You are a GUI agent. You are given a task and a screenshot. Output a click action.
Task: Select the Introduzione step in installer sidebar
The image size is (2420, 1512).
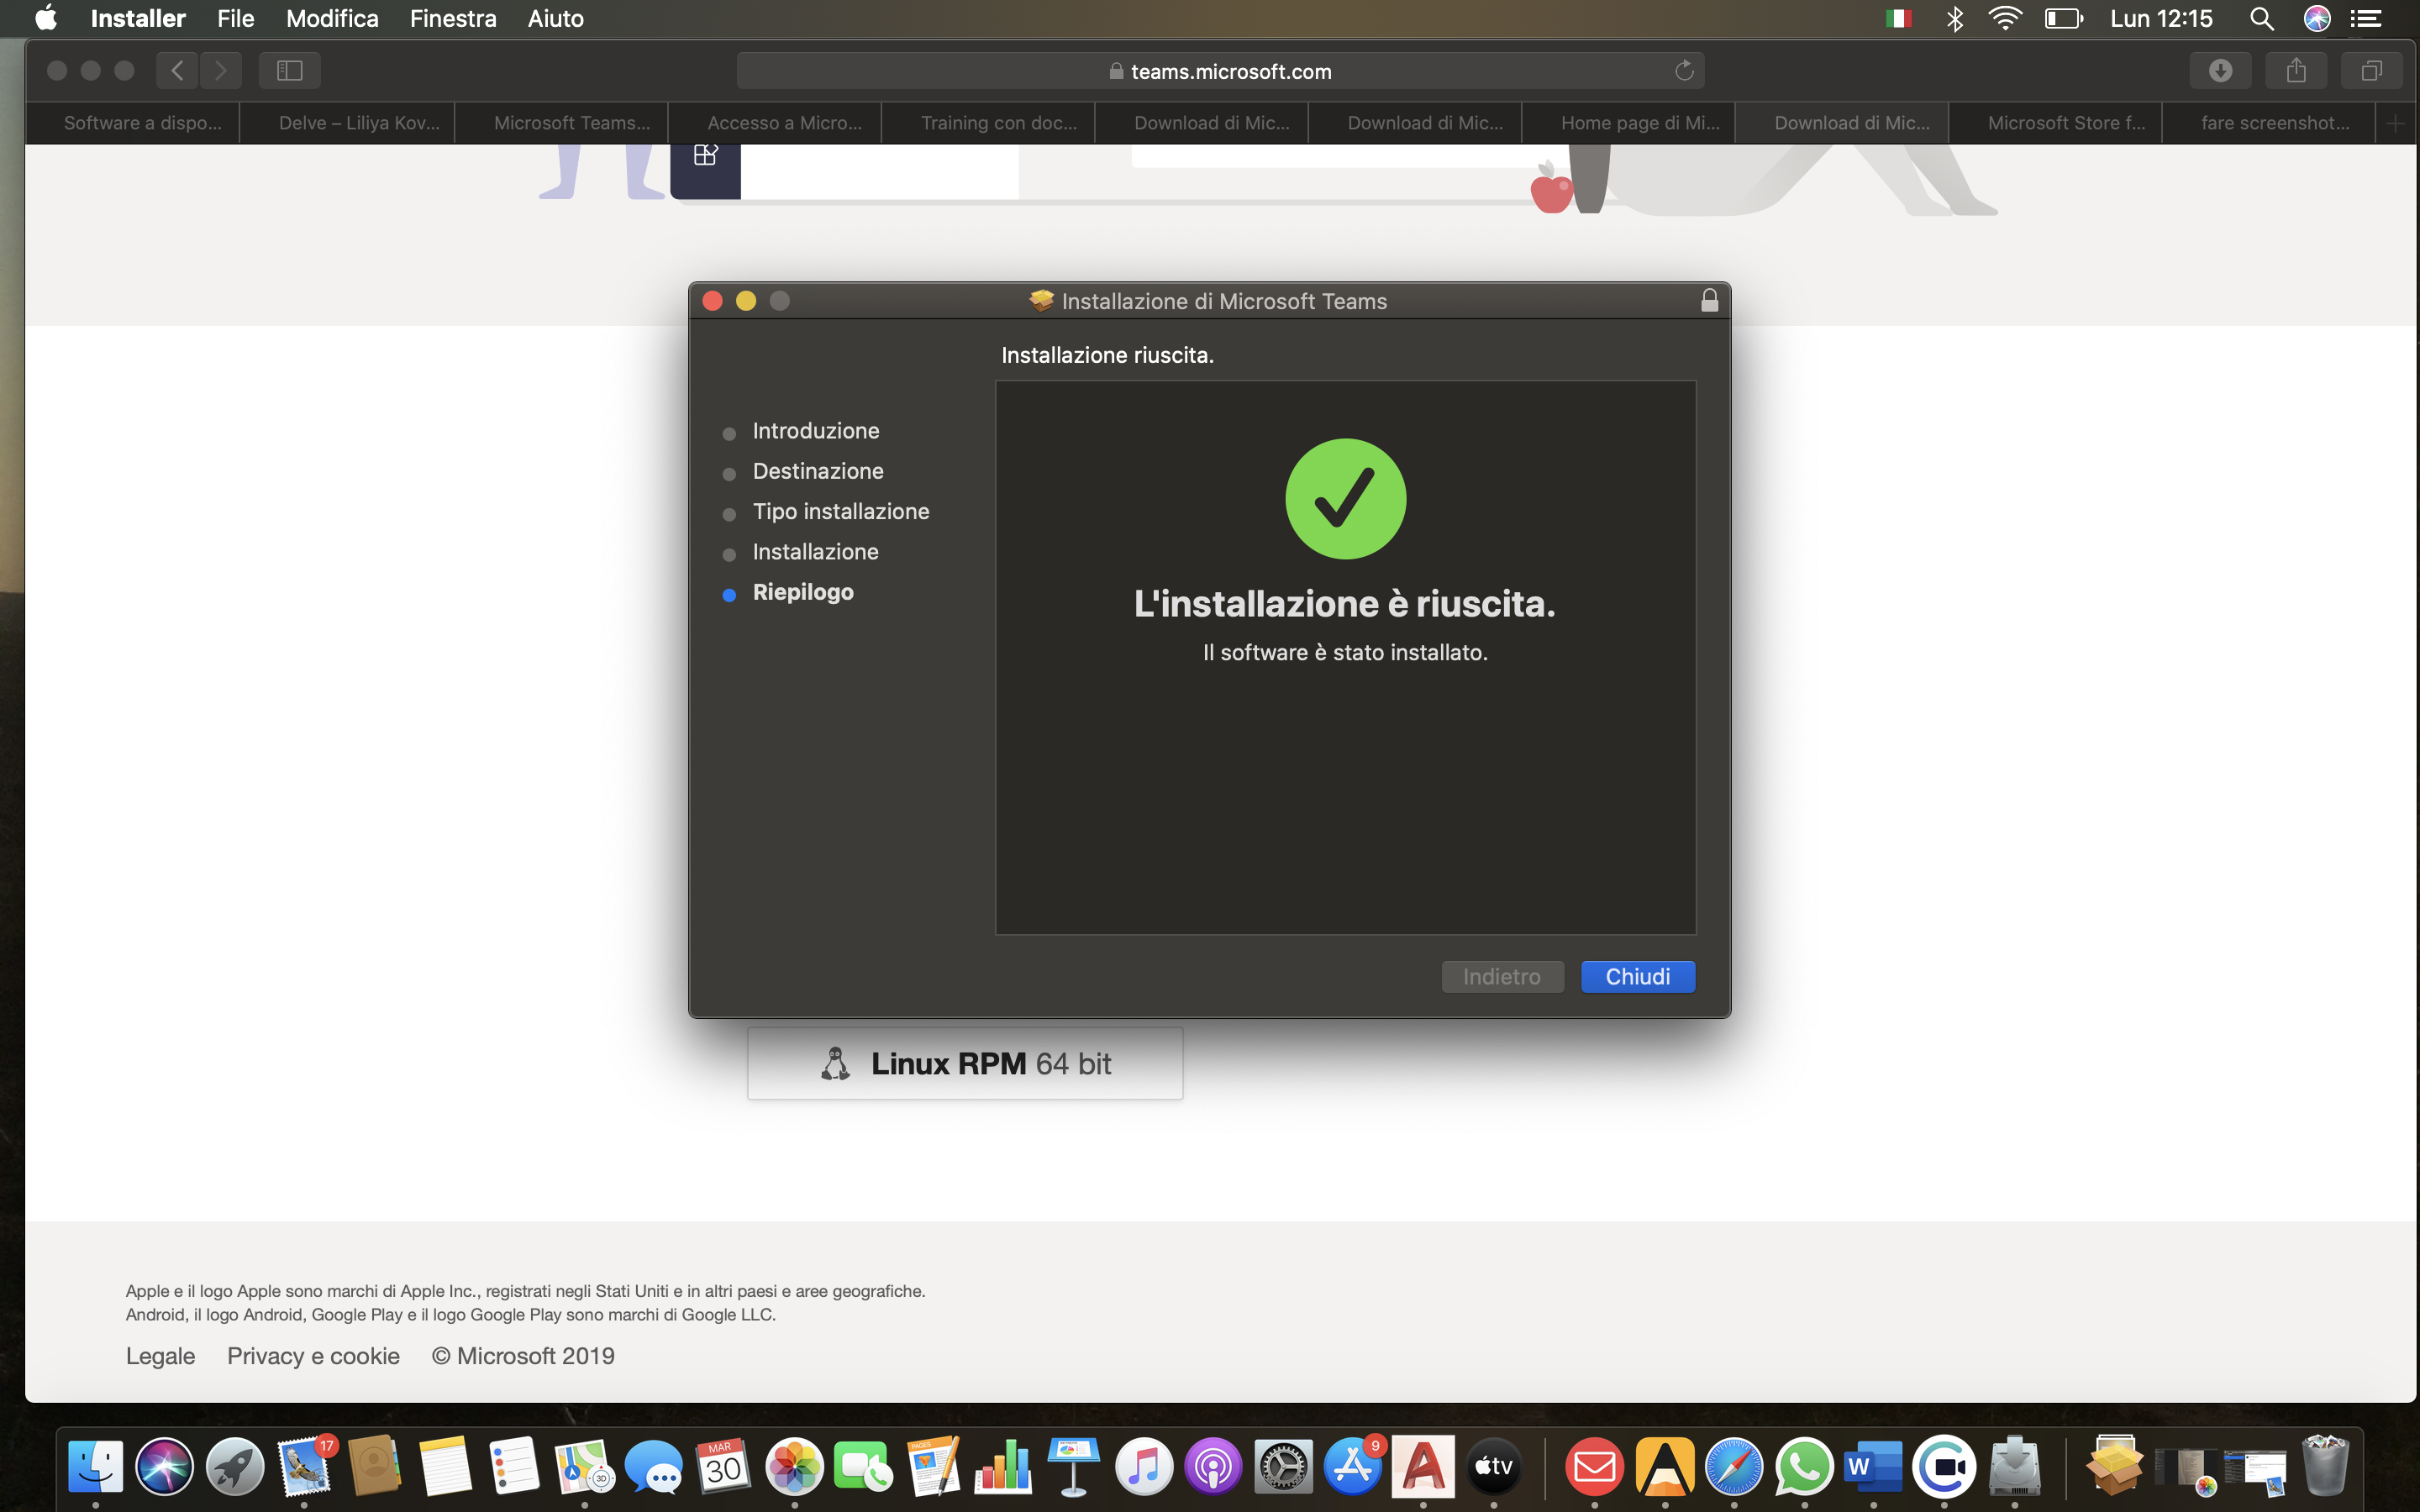[x=815, y=431]
